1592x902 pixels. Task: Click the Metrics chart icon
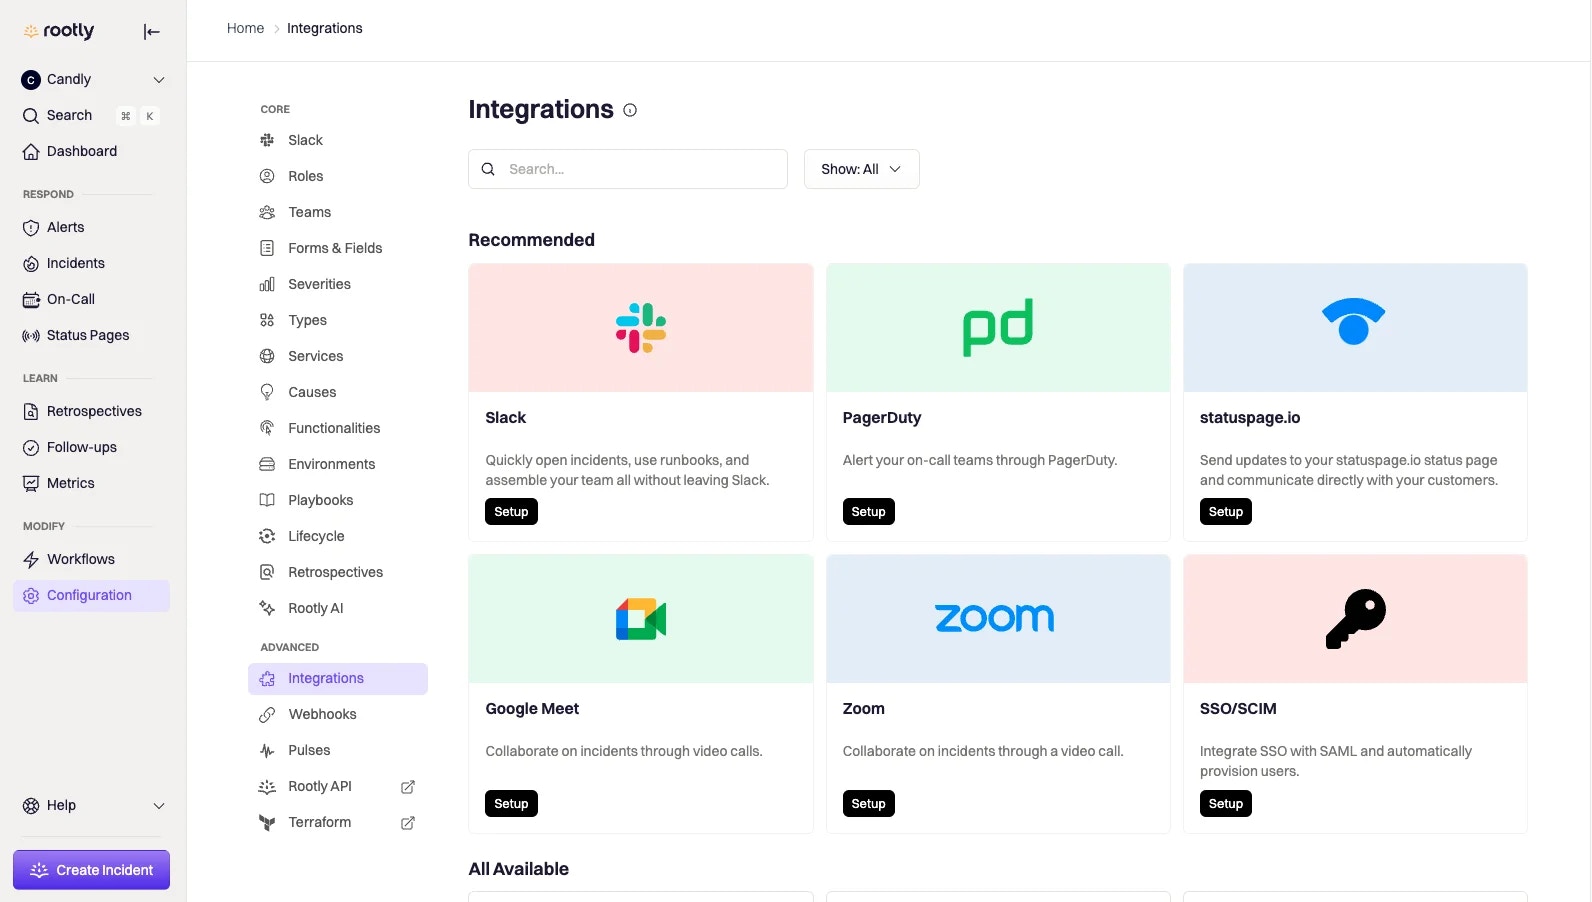pos(31,484)
